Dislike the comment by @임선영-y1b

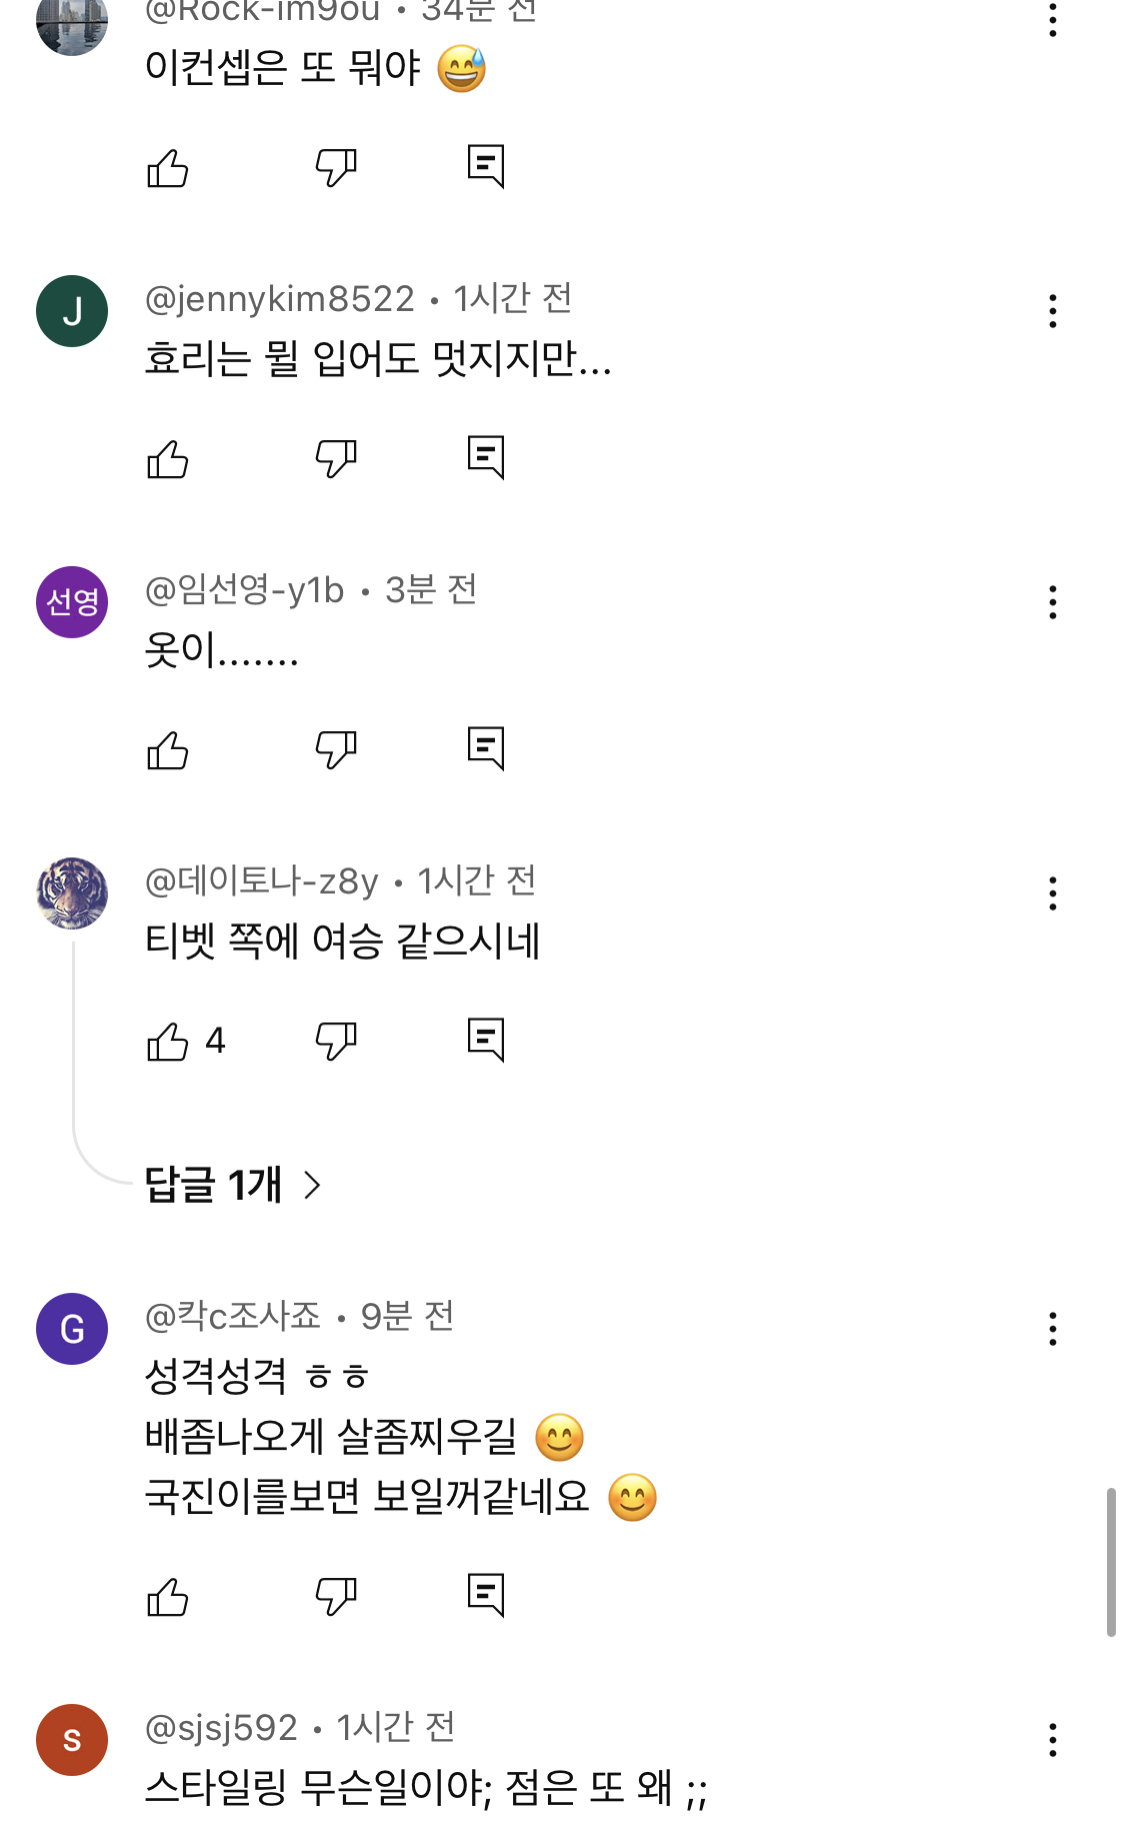coord(336,750)
